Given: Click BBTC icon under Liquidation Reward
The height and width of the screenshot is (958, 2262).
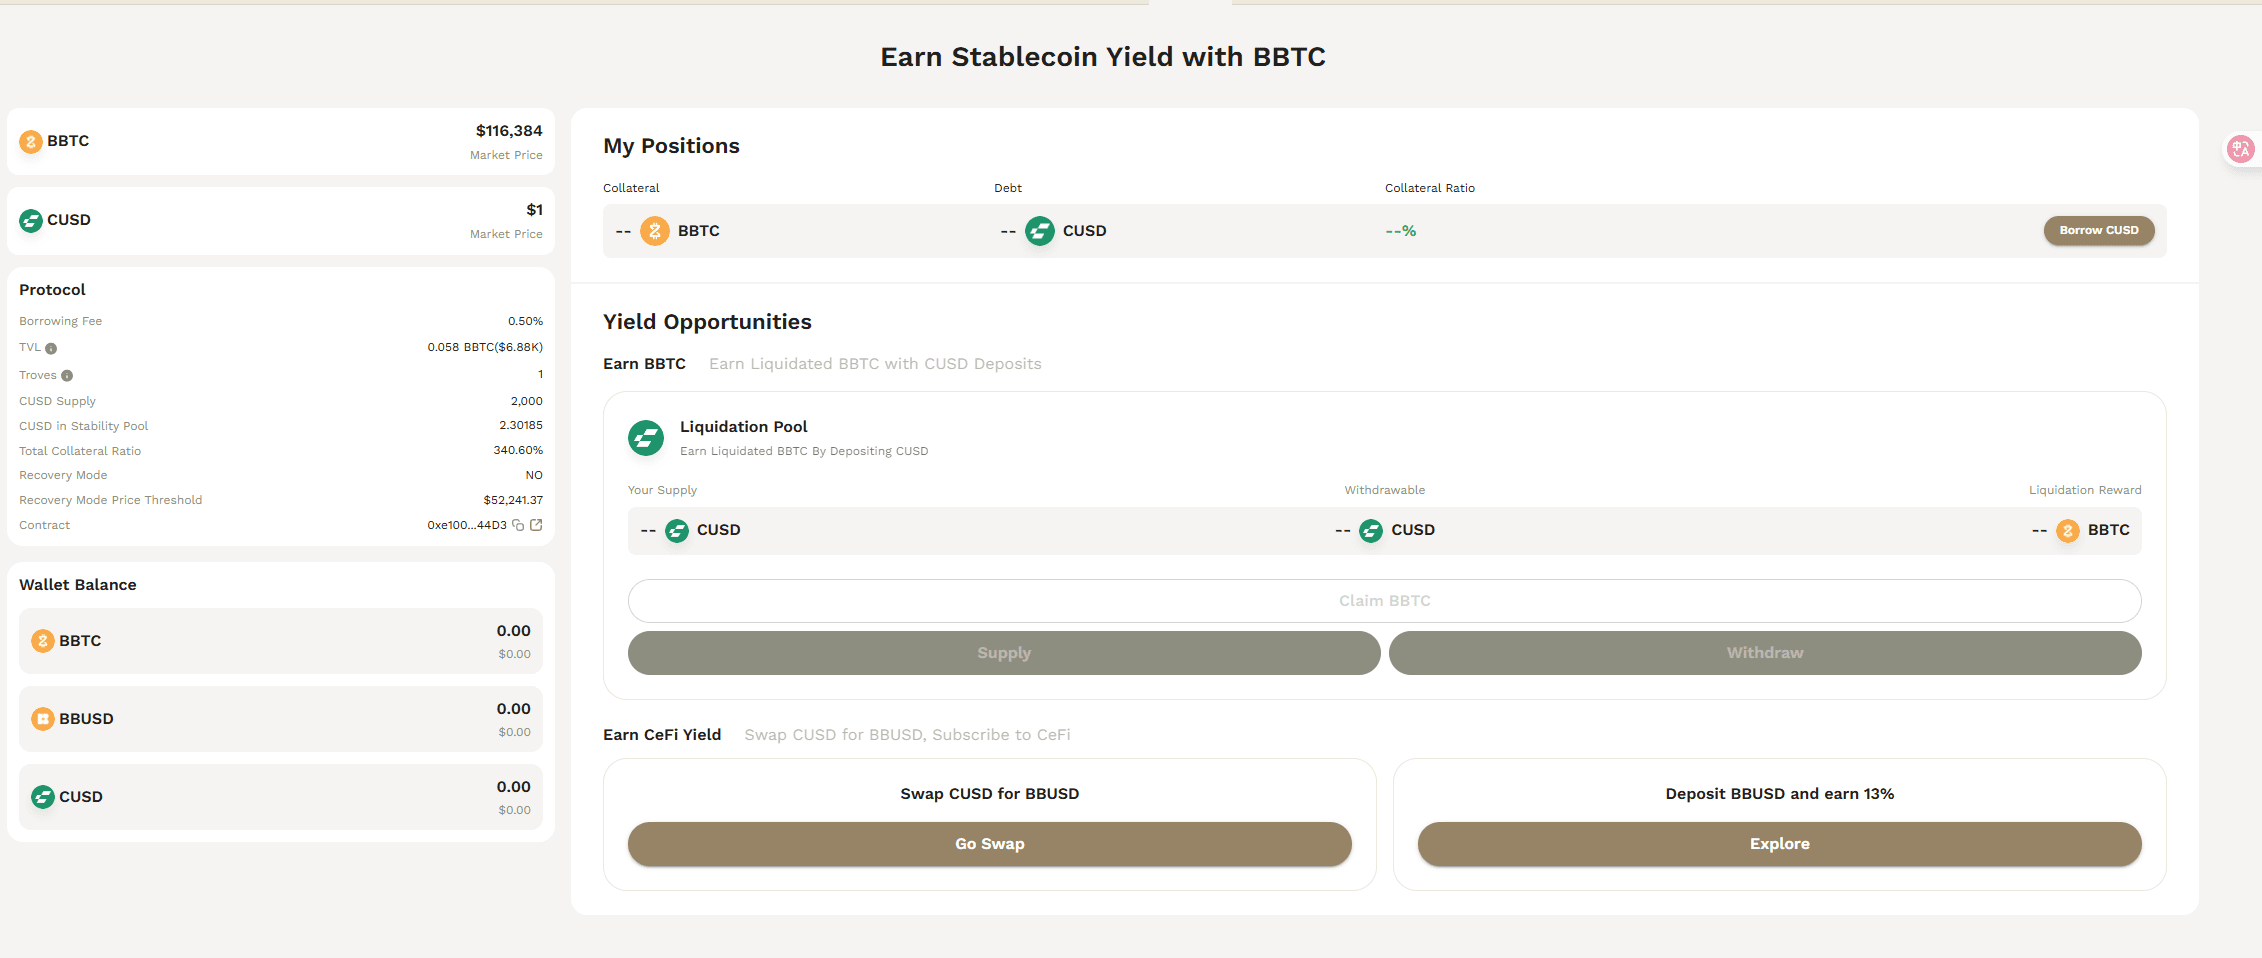Looking at the screenshot, I should point(2068,531).
